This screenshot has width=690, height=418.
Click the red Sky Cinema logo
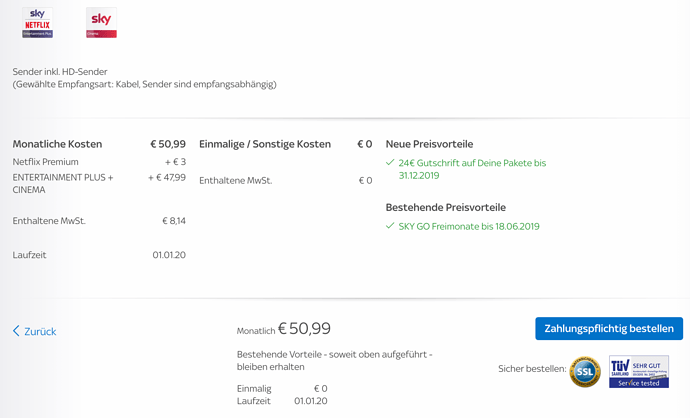(x=101, y=22)
